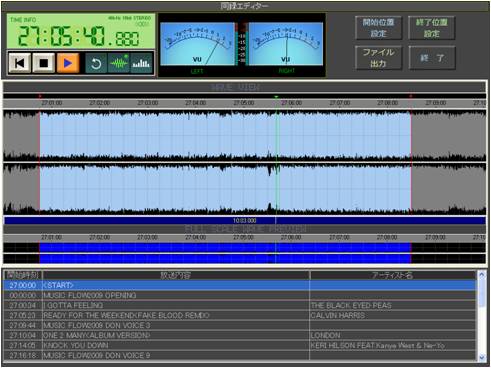Select the KNOCK YOU DOWN row
The width and height of the screenshot is (491, 368).
tap(240, 345)
